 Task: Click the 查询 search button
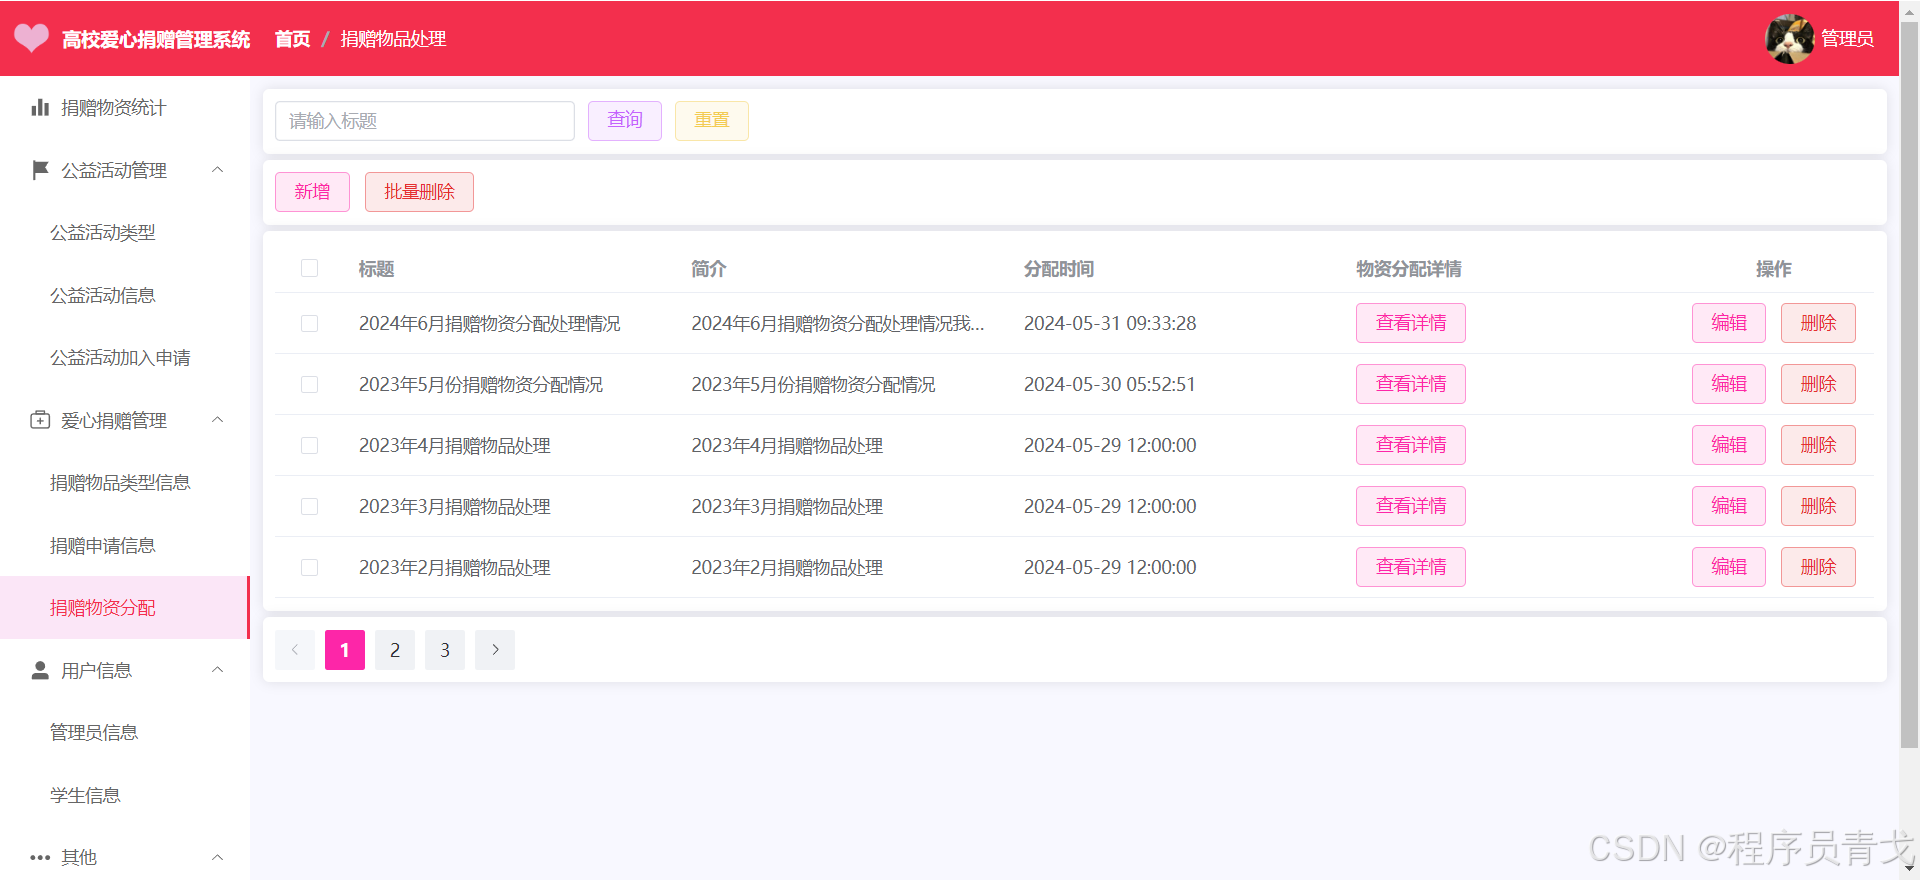pyautogui.click(x=625, y=120)
